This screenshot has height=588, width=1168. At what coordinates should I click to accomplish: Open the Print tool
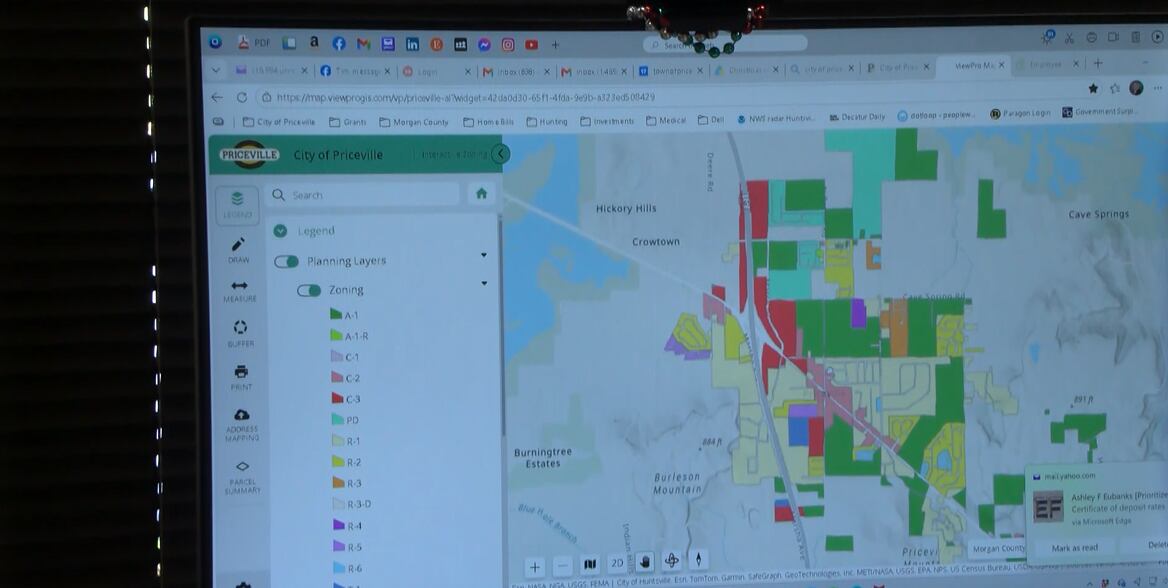pyautogui.click(x=241, y=377)
